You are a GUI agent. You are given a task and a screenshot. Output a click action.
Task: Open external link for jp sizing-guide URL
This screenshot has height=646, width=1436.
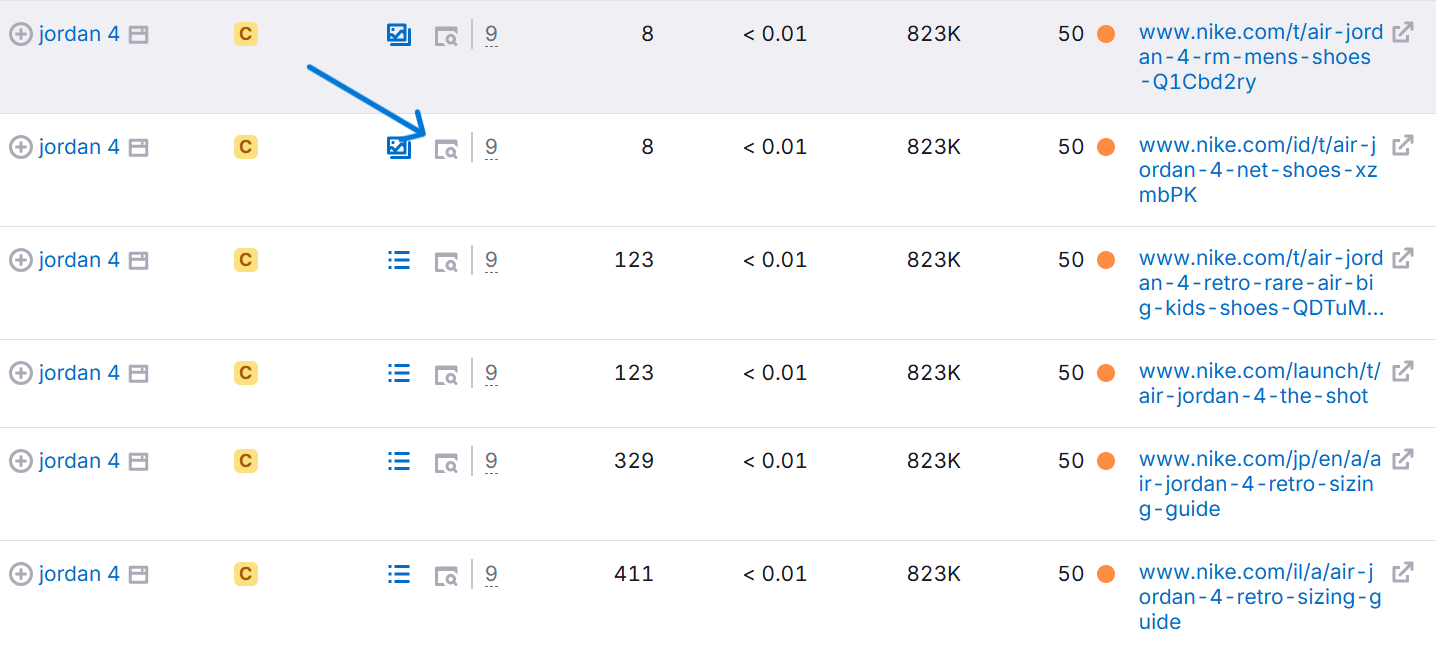point(1403,459)
